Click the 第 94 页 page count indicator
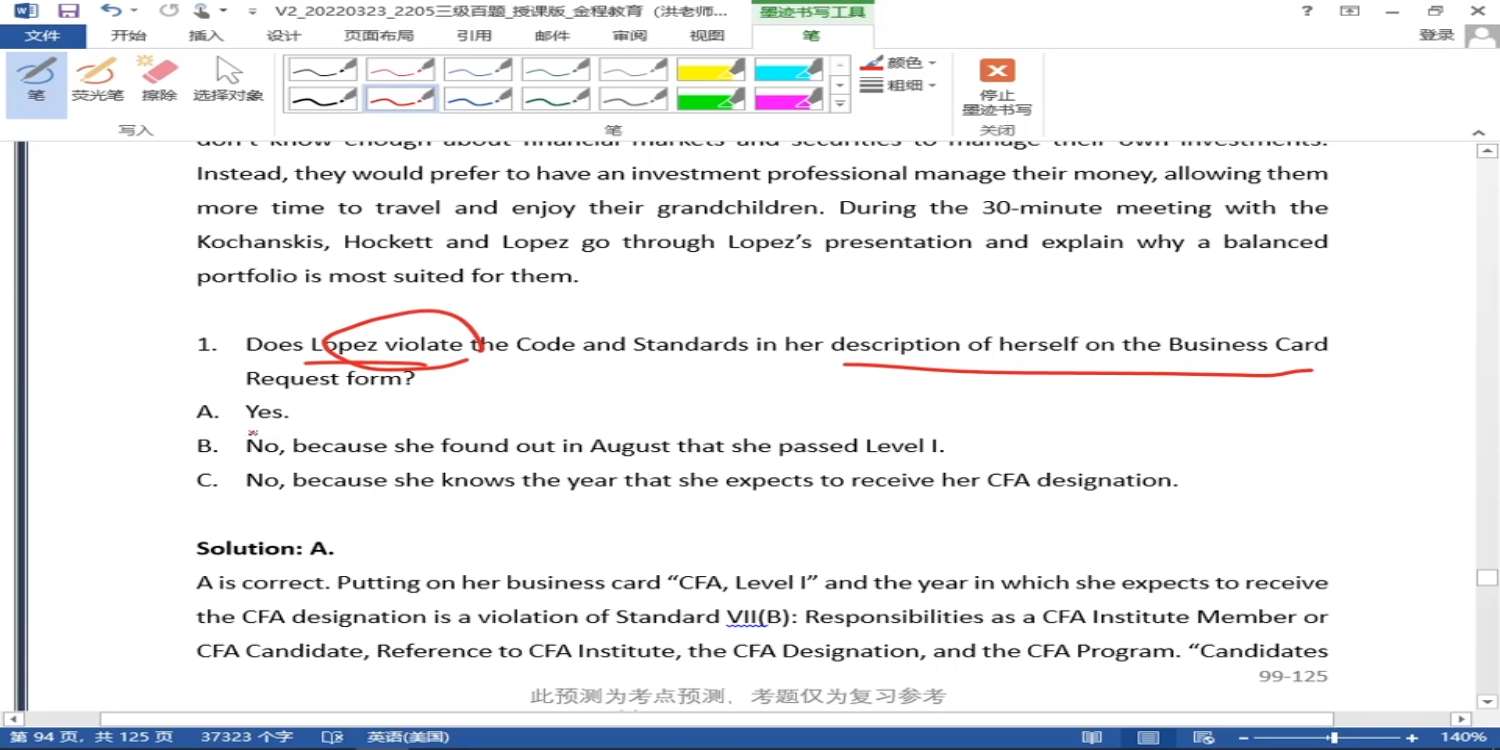 coord(91,737)
